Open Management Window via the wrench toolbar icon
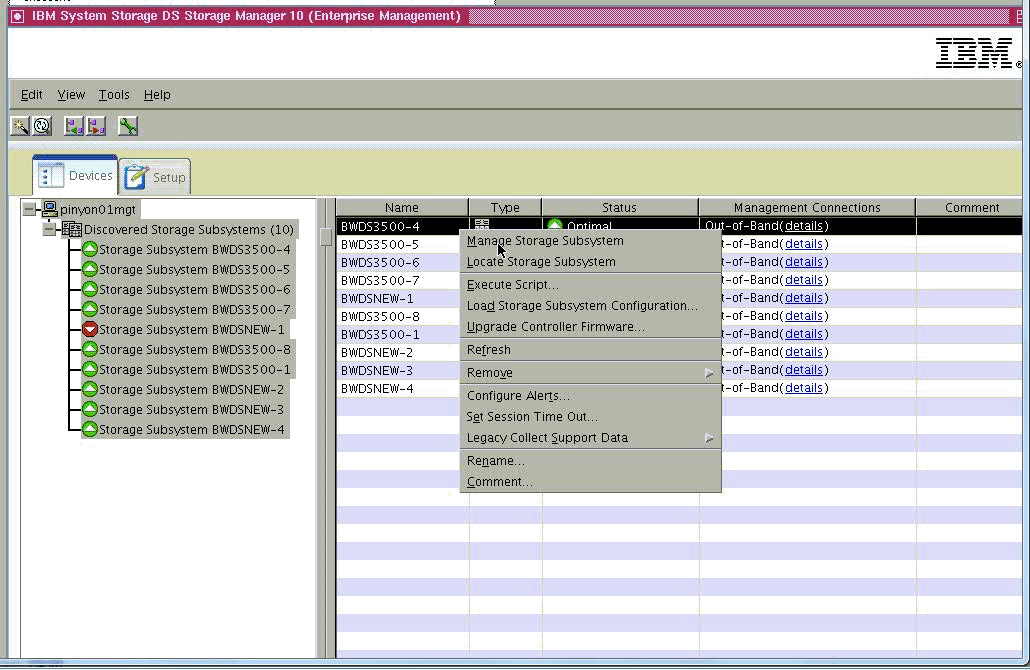Viewport: 1030px width, 670px height. pyautogui.click(x=127, y=126)
